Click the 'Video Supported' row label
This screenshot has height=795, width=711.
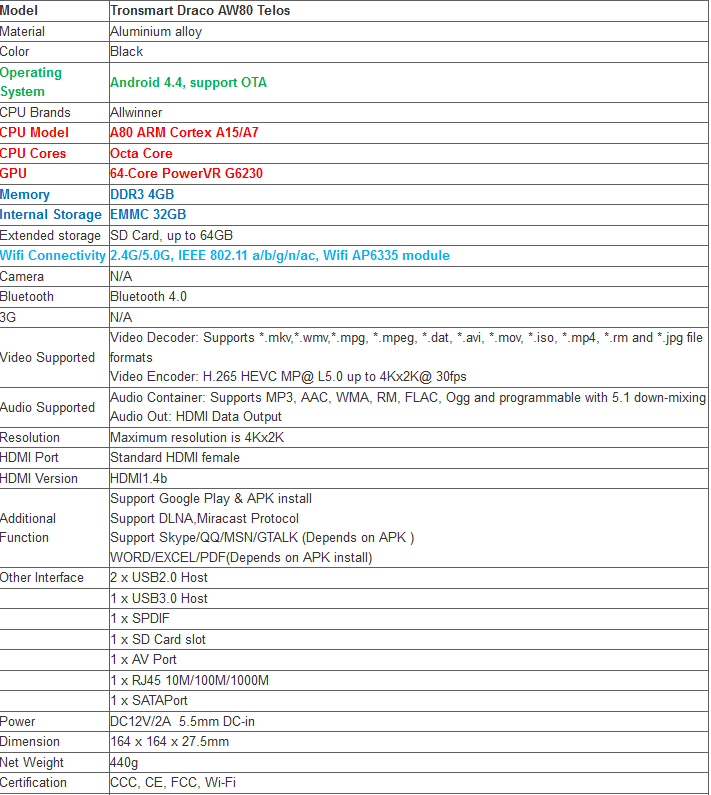pyautogui.click(x=47, y=357)
